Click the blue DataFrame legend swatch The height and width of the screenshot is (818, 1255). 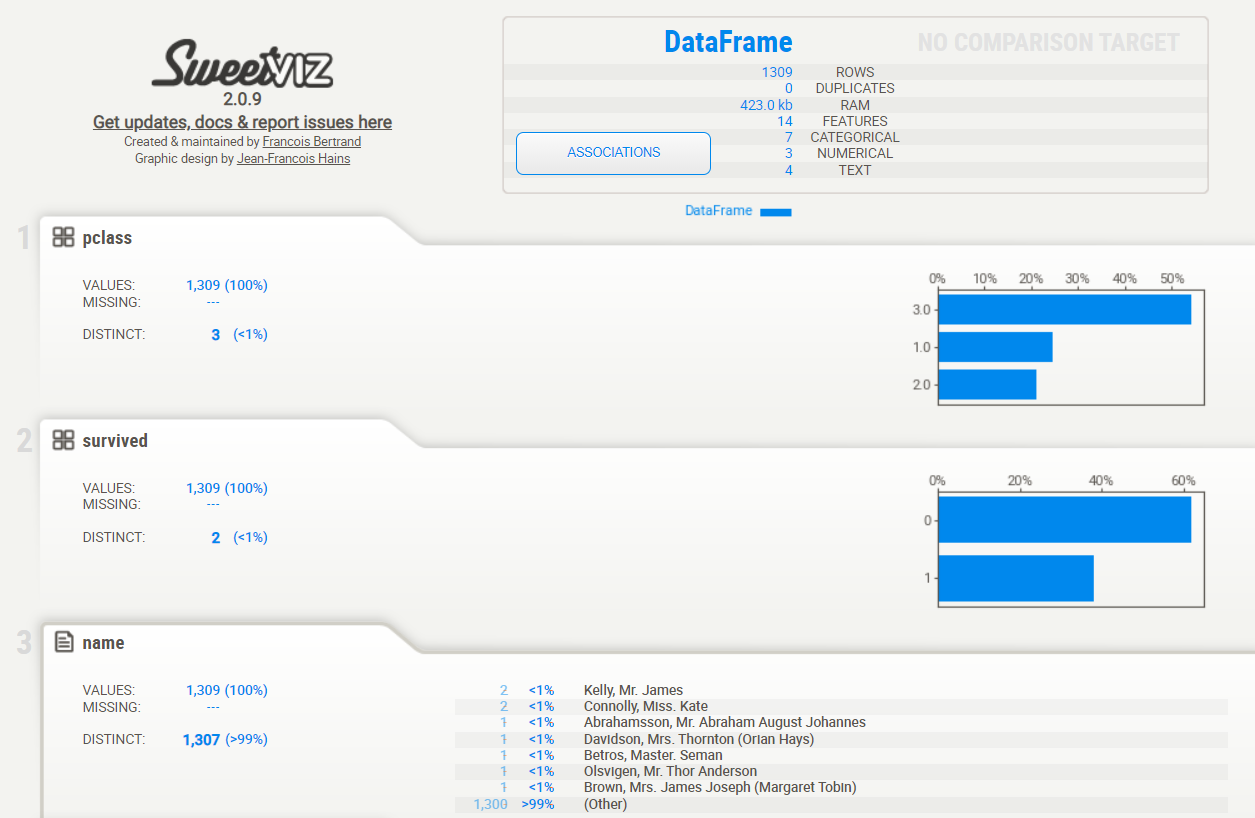[x=775, y=211]
